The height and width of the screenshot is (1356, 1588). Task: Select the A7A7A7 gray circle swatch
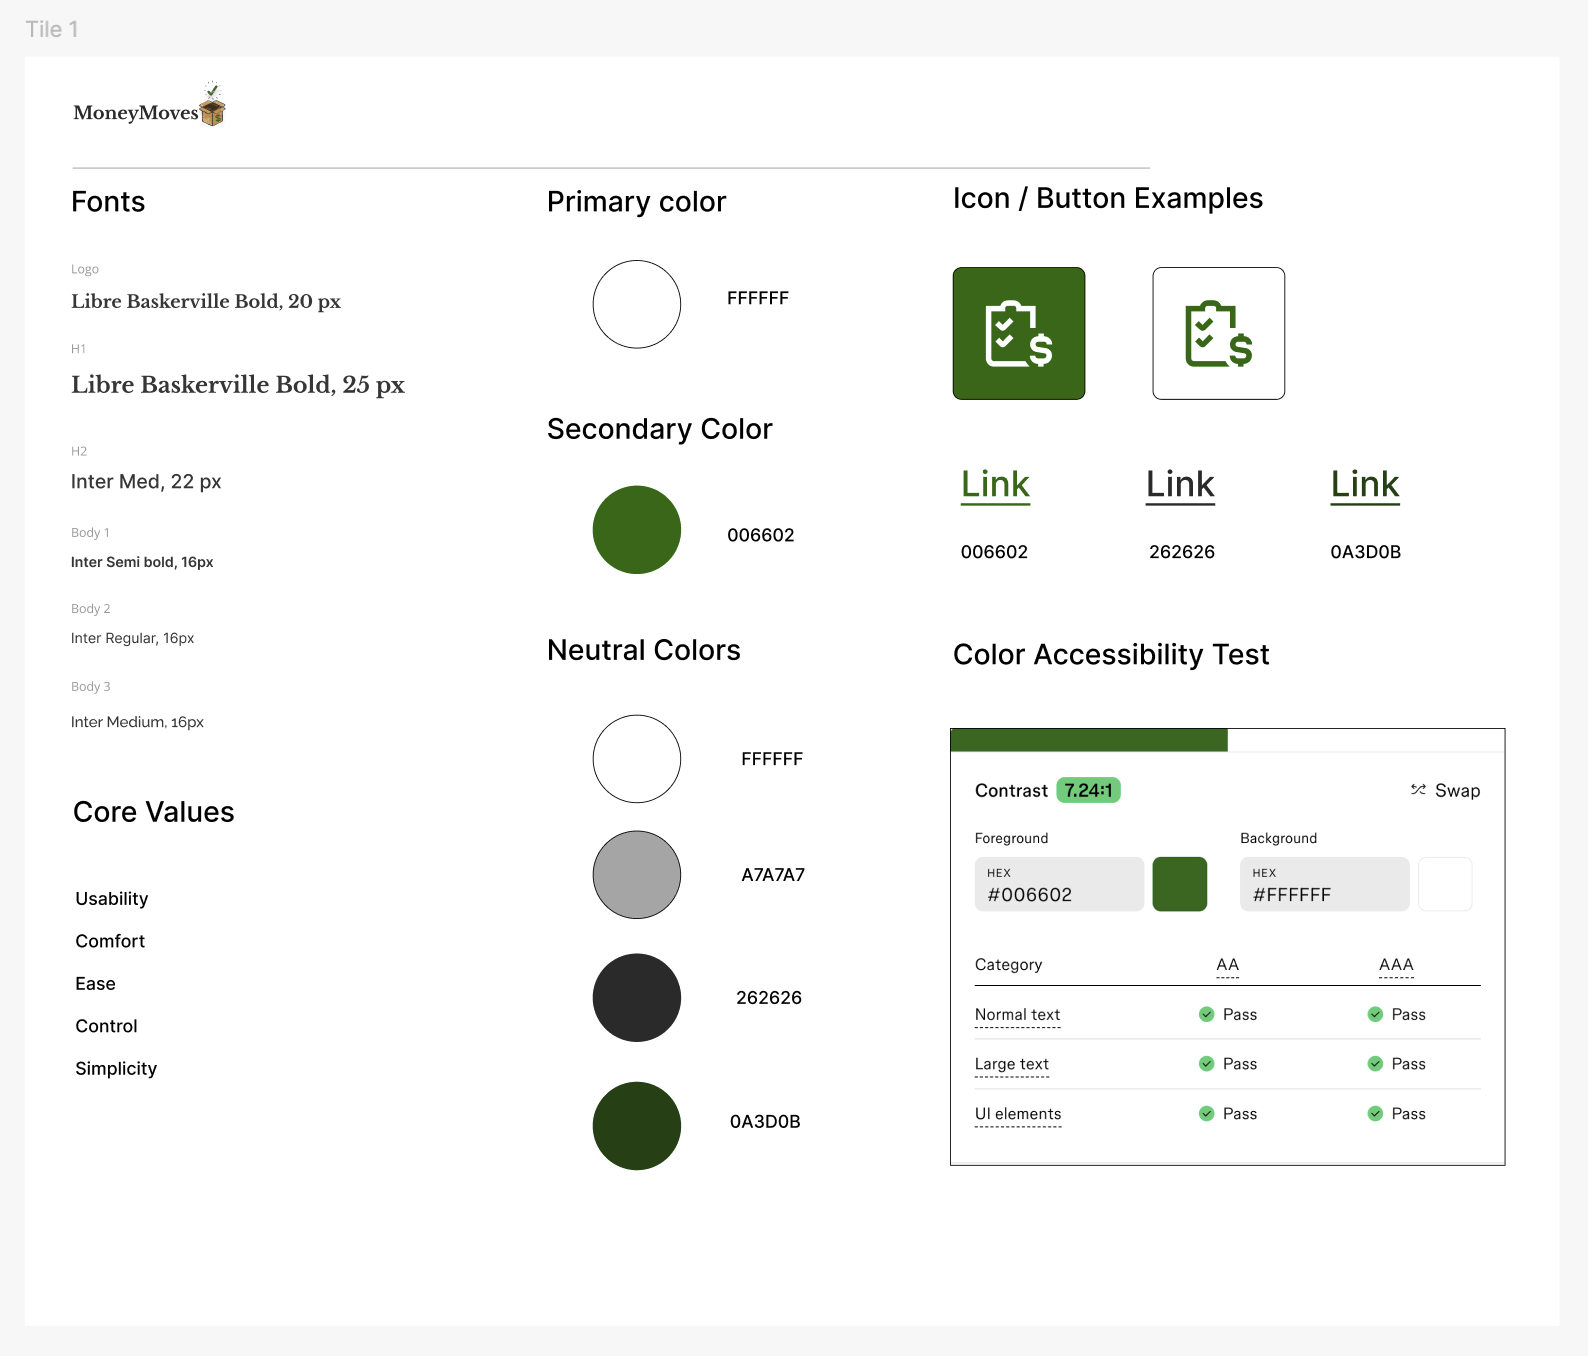(x=637, y=875)
